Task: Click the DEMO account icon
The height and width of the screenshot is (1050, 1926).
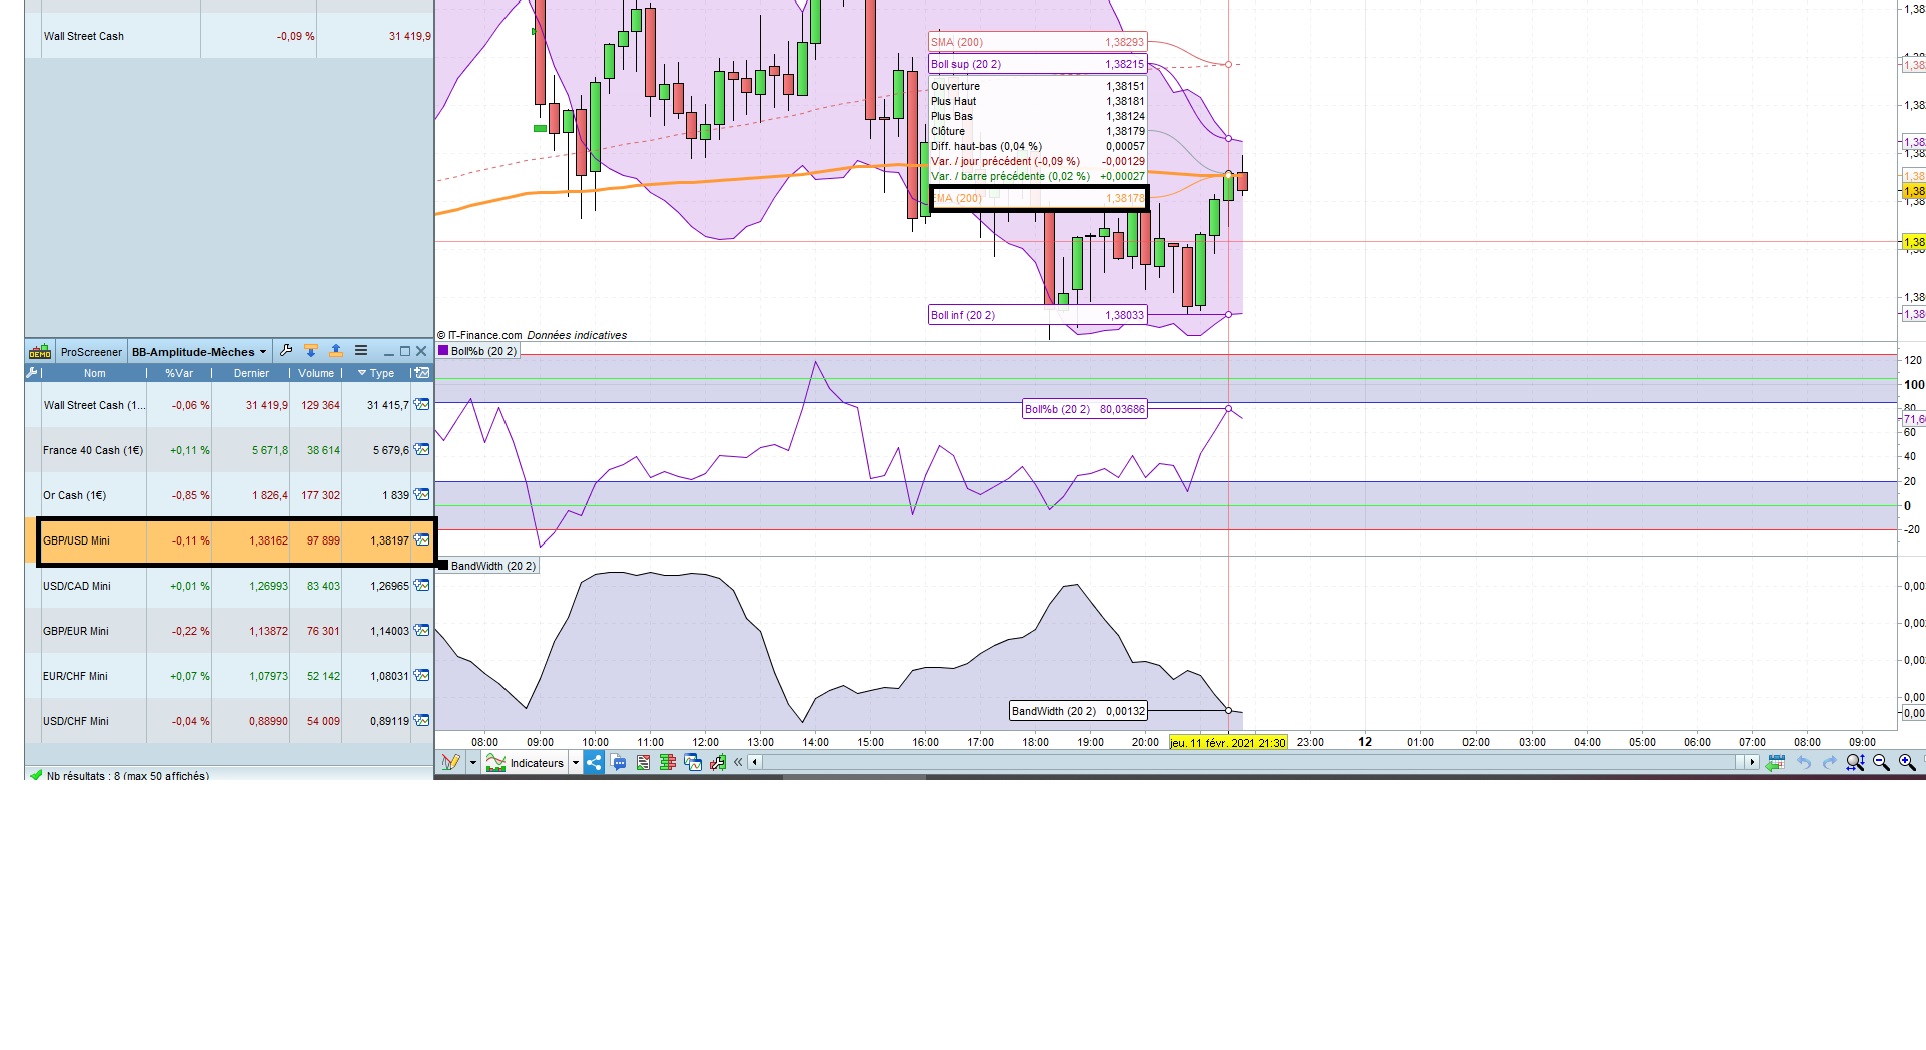Action: coord(40,352)
